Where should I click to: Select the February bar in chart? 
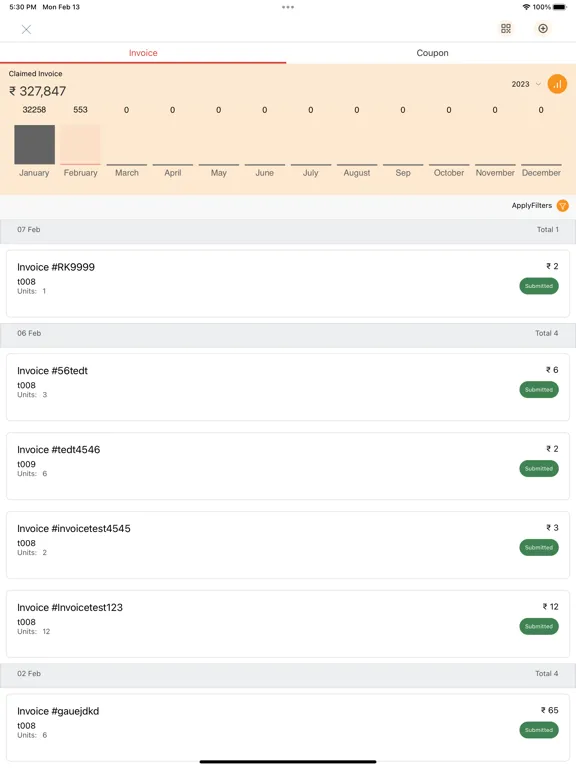coord(80,144)
